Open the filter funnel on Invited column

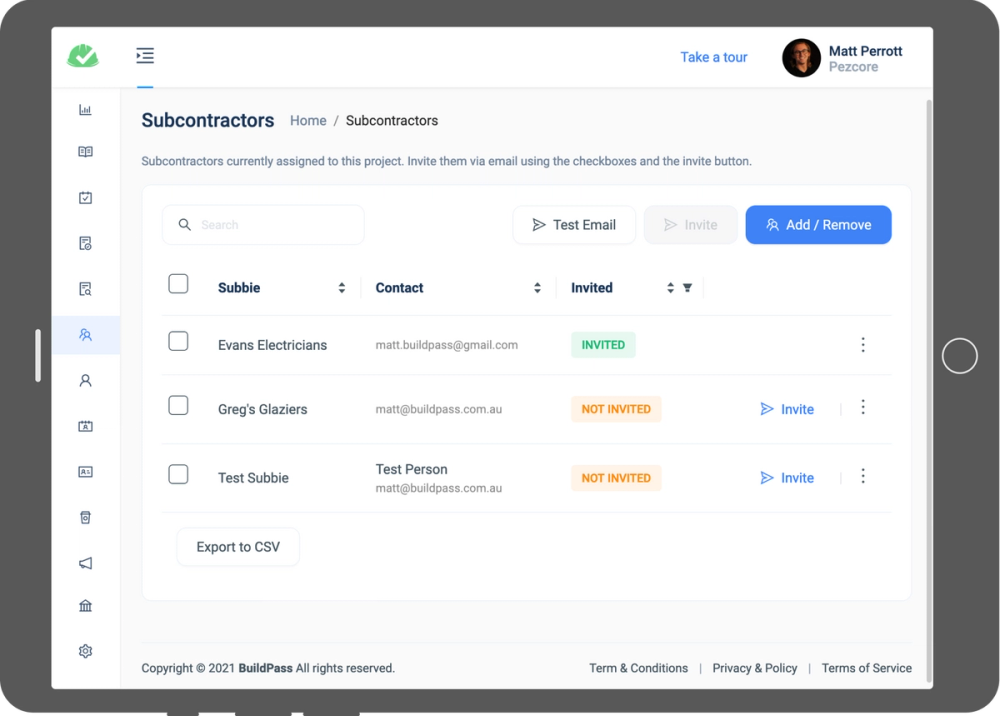pyautogui.click(x=687, y=287)
